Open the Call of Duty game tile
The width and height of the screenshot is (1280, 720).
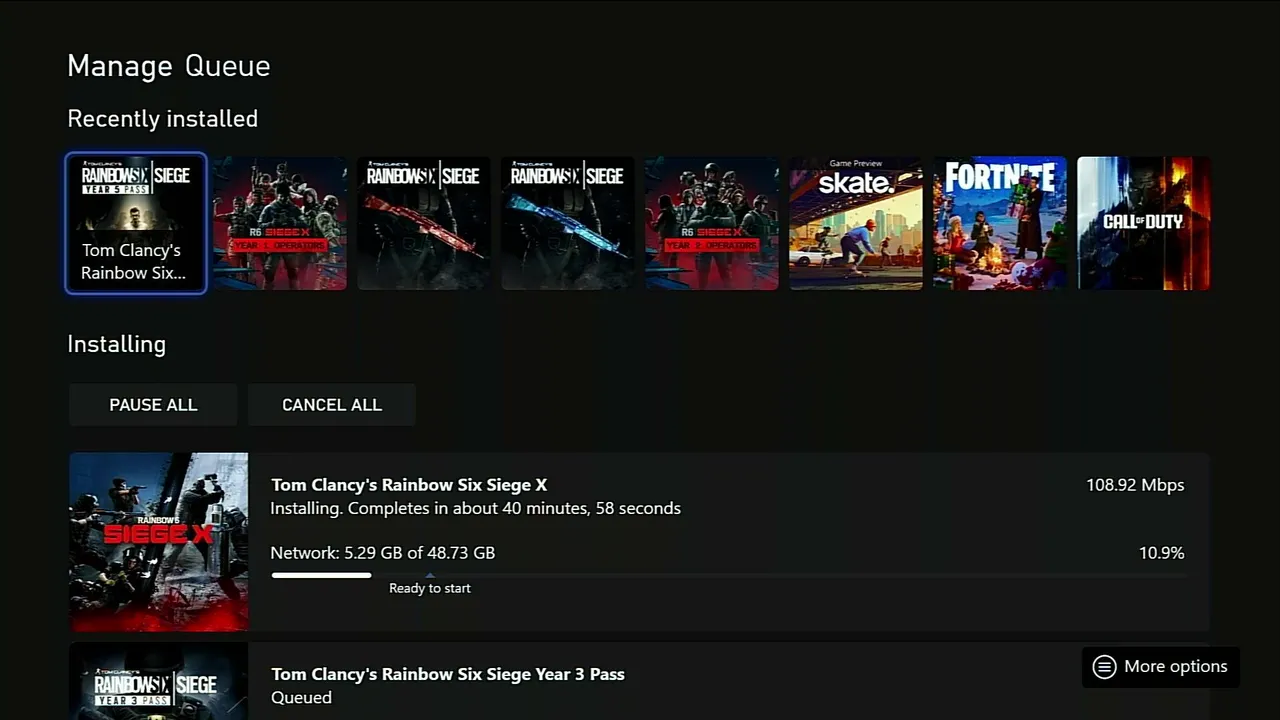[x=1144, y=223]
